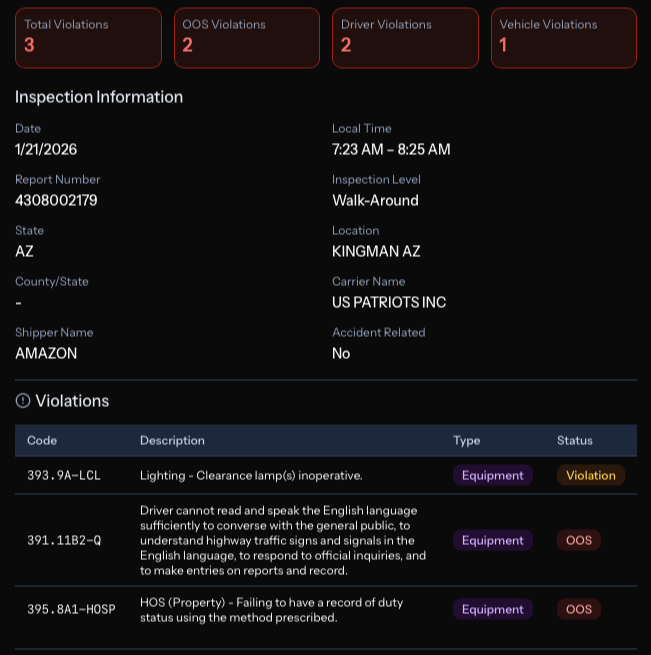Select violation code 395.8A1-HOSP
Image resolution: width=651 pixels, height=655 pixels.
pyautogui.click(x=71, y=609)
